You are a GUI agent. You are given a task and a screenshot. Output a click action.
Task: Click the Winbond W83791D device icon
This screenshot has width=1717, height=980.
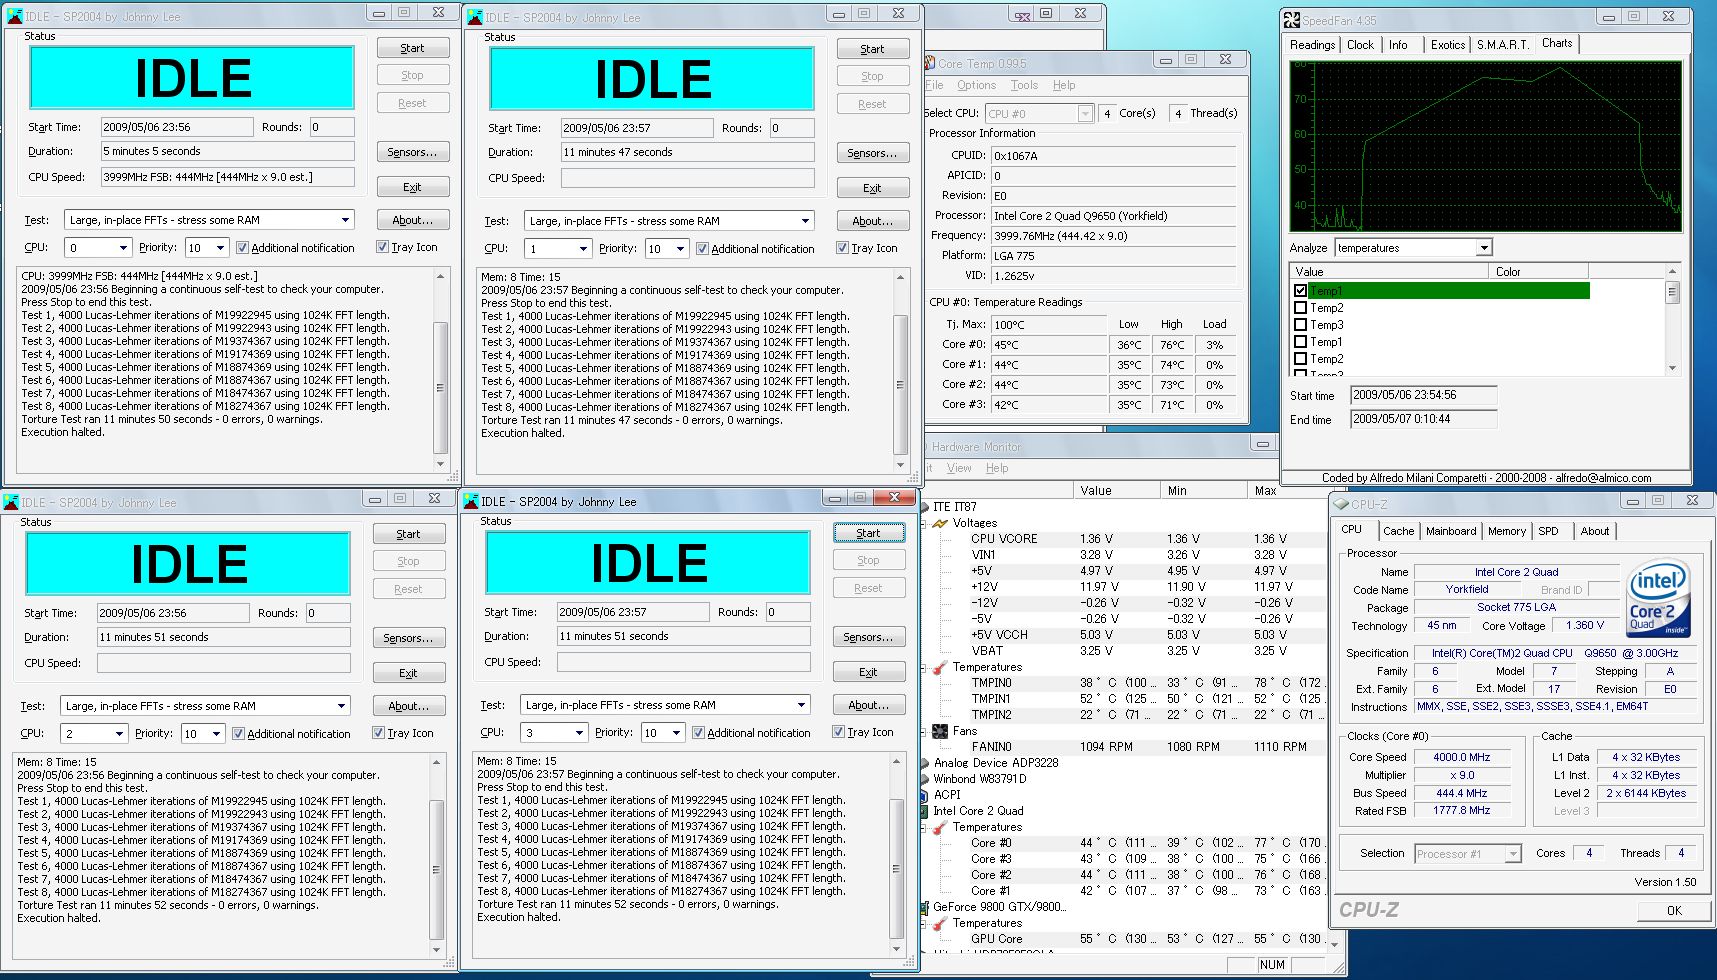coord(925,779)
